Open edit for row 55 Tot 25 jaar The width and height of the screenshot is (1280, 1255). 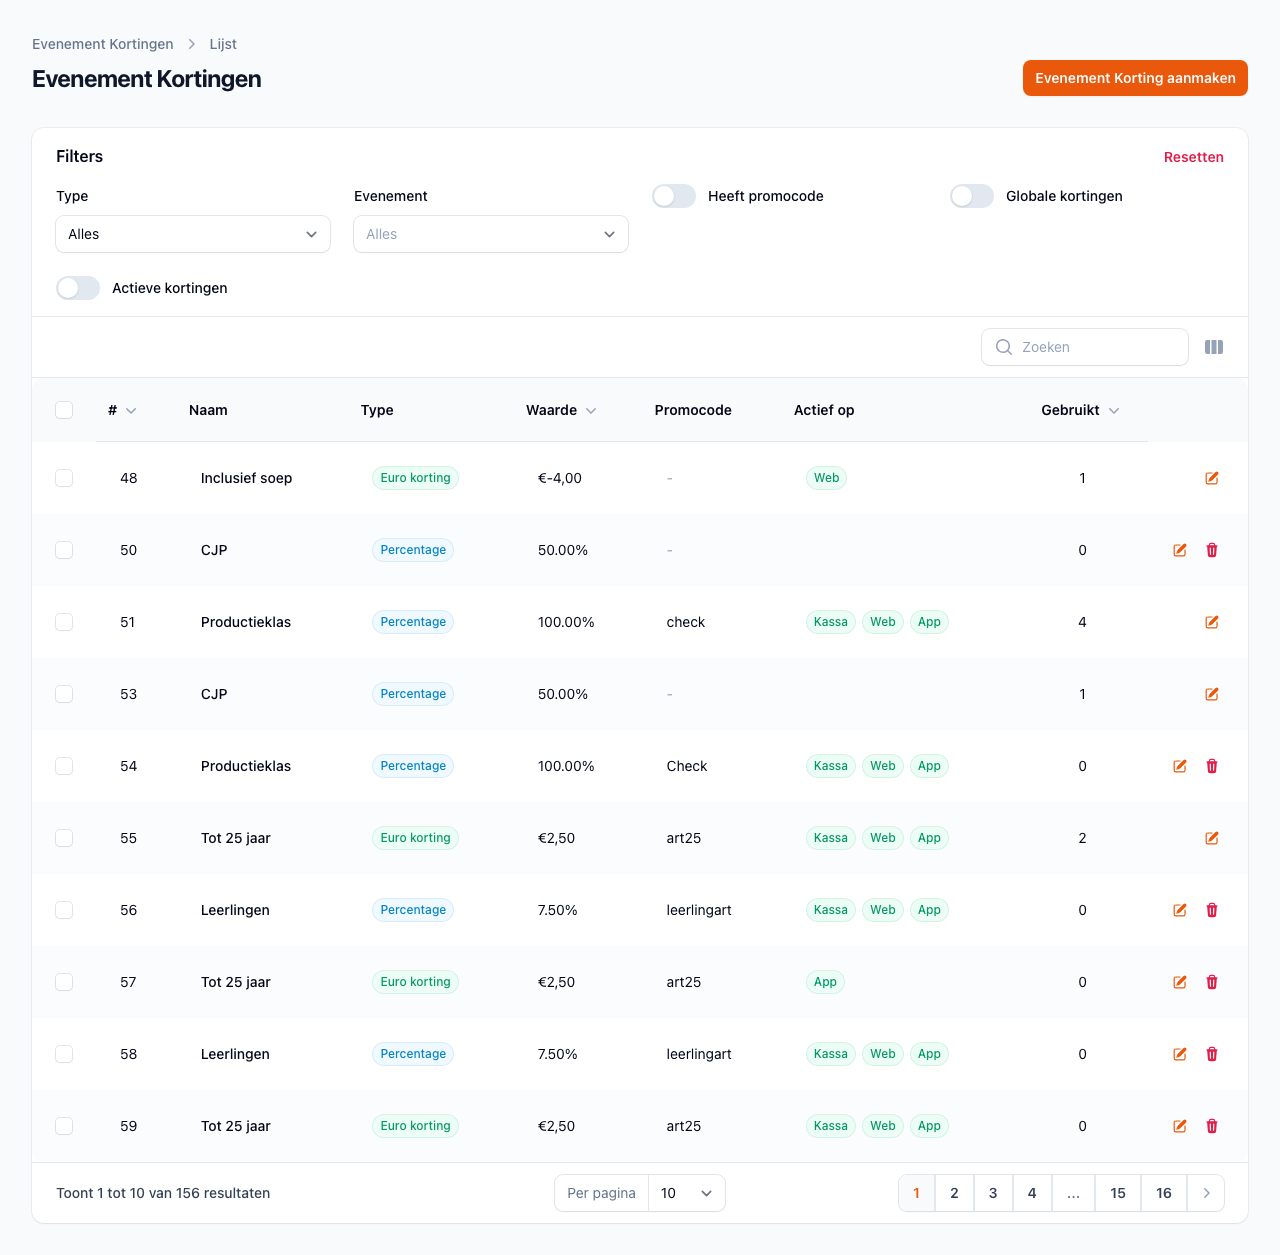pyautogui.click(x=1211, y=838)
